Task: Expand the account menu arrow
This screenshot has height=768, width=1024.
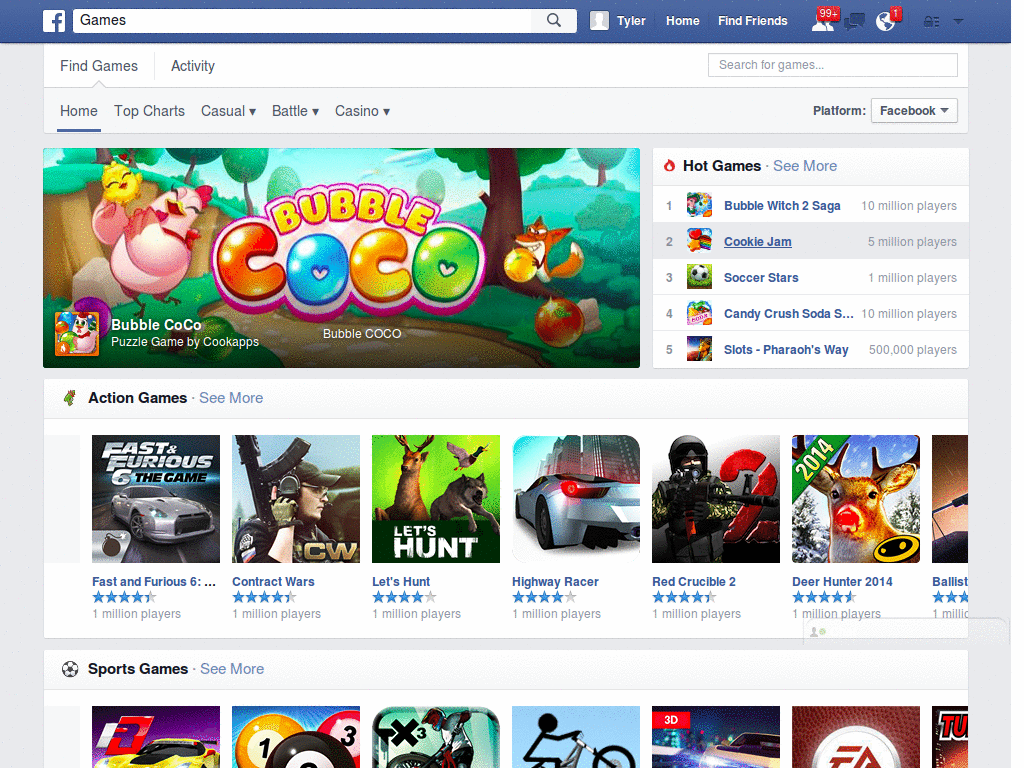Action: tap(958, 22)
